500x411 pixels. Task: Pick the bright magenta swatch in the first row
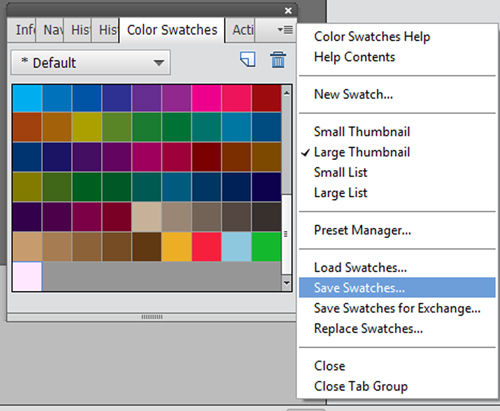click(206, 98)
